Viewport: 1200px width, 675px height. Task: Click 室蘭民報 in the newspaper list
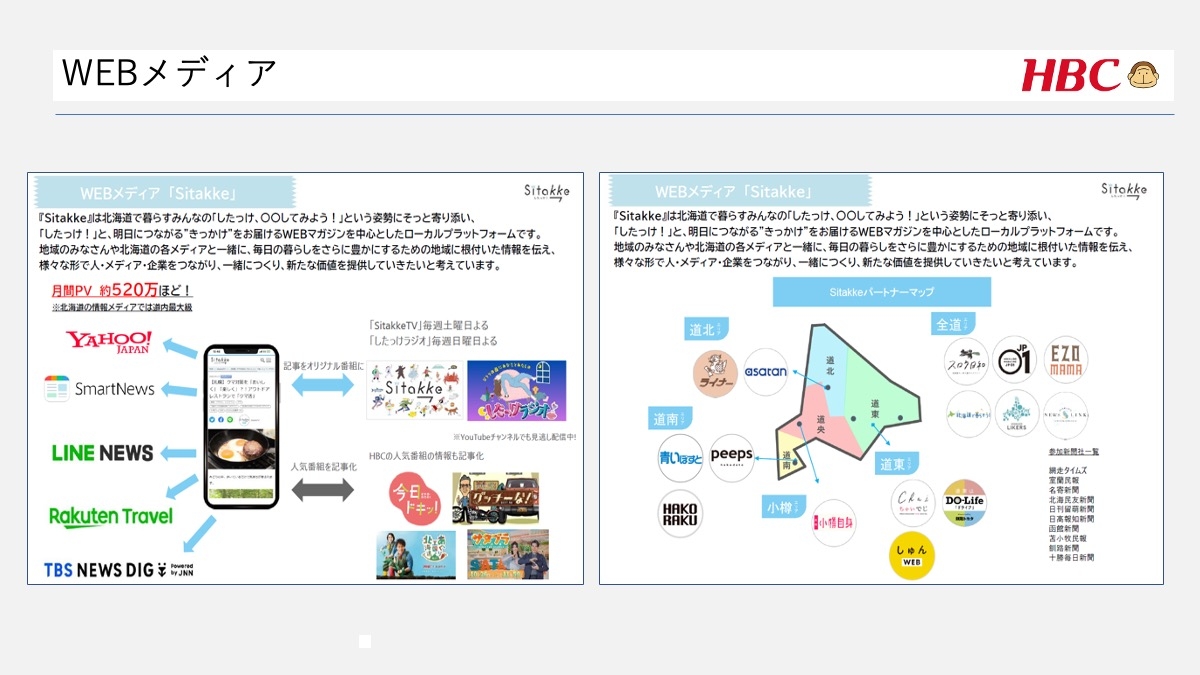[x=1064, y=480]
